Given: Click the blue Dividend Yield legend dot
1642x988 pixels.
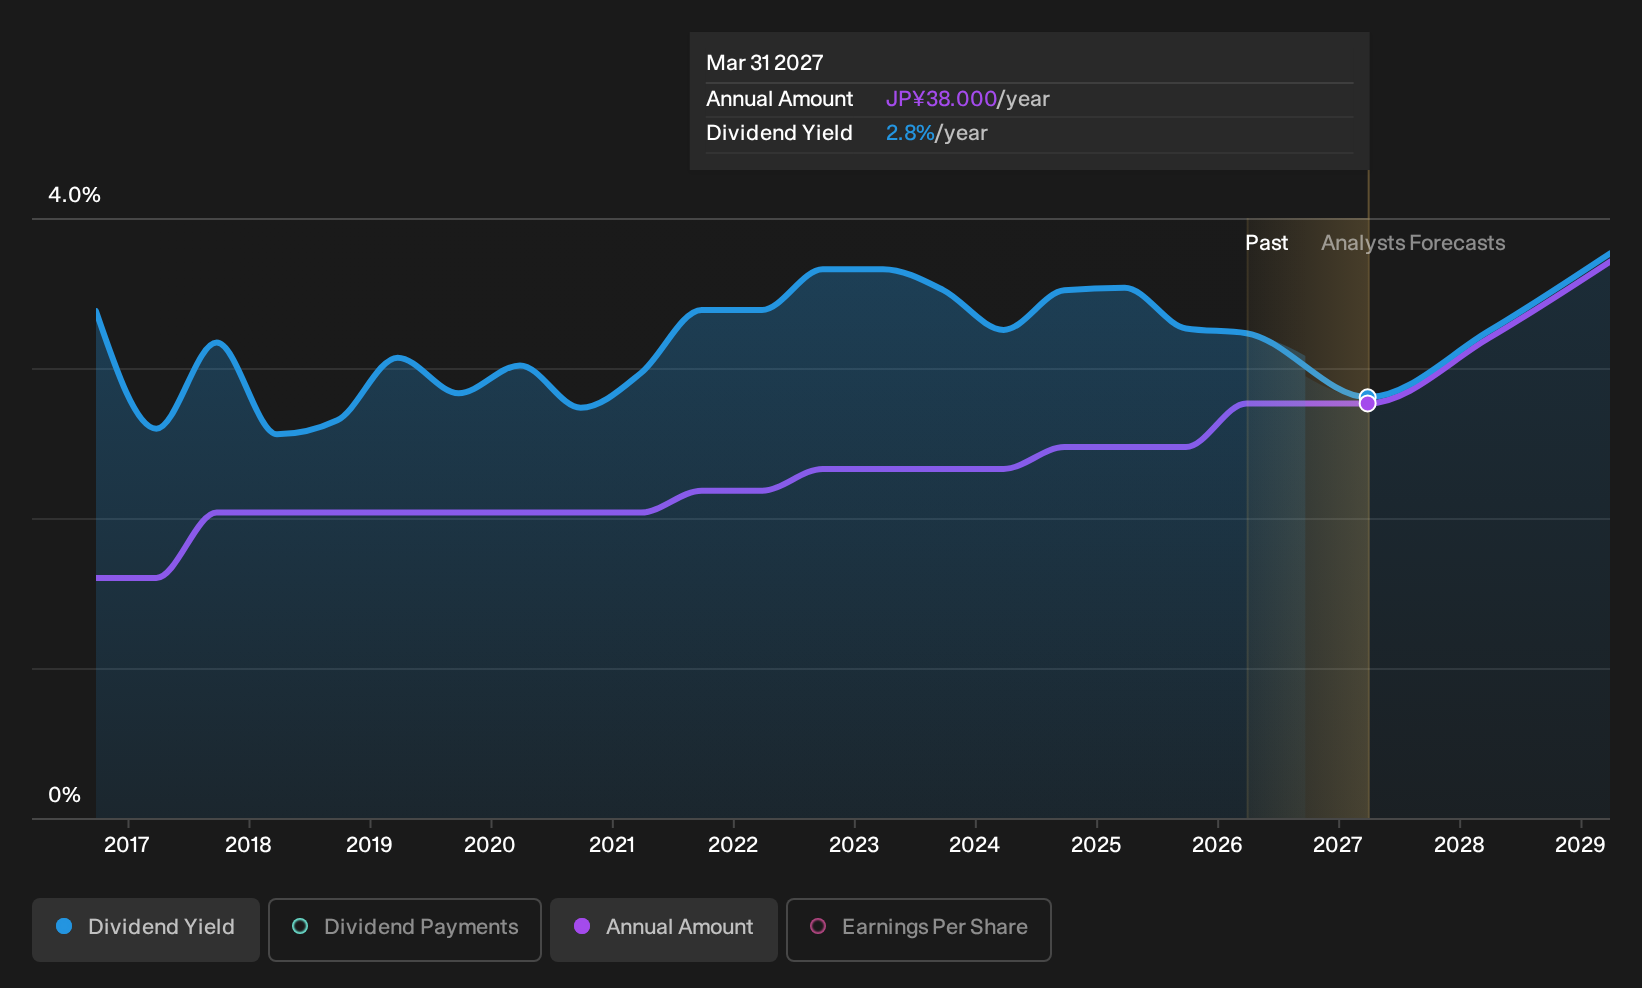Looking at the screenshot, I should coord(64,927).
